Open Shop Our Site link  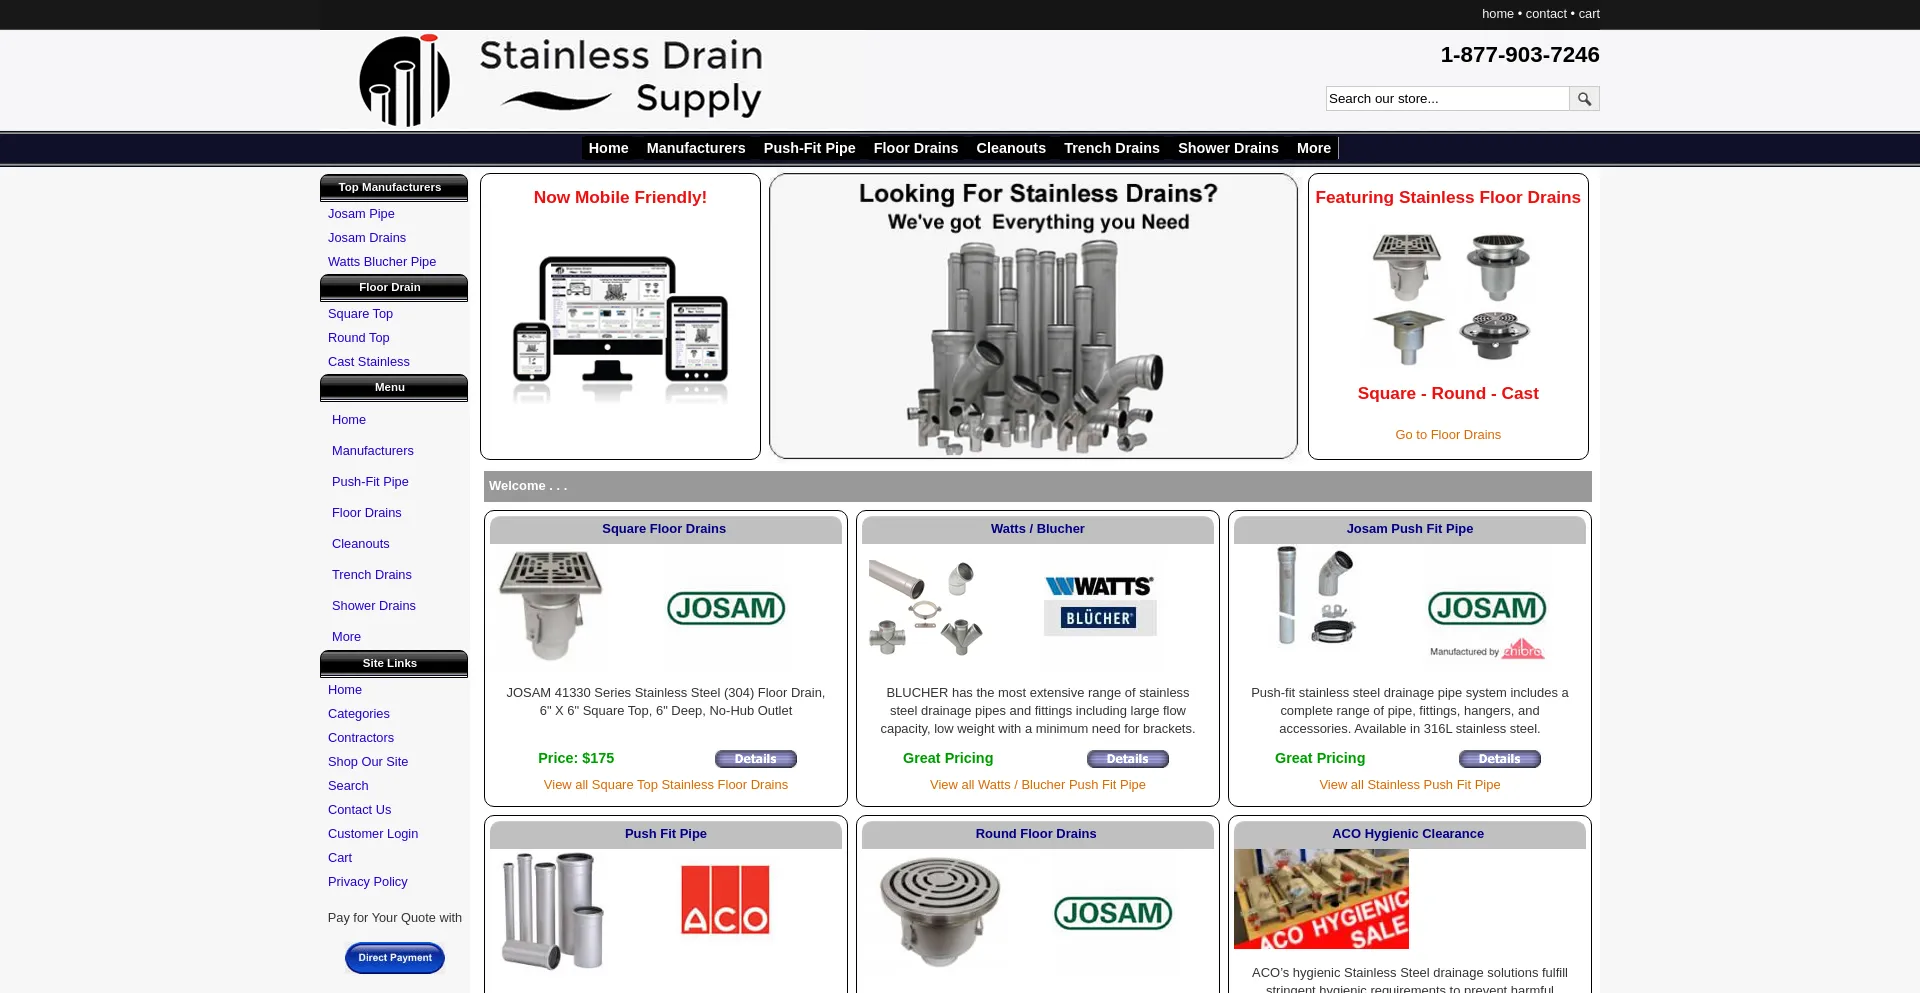[368, 762]
